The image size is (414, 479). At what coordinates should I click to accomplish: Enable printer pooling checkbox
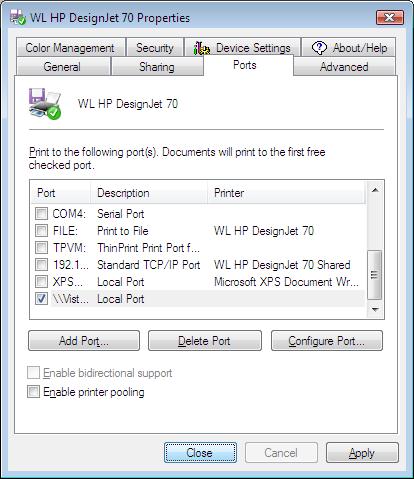33,392
